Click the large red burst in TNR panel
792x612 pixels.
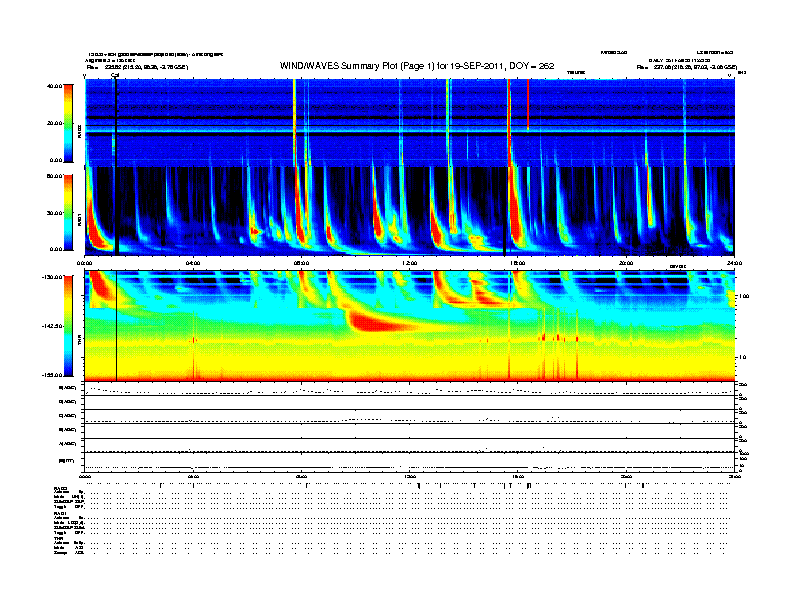(x=384, y=322)
